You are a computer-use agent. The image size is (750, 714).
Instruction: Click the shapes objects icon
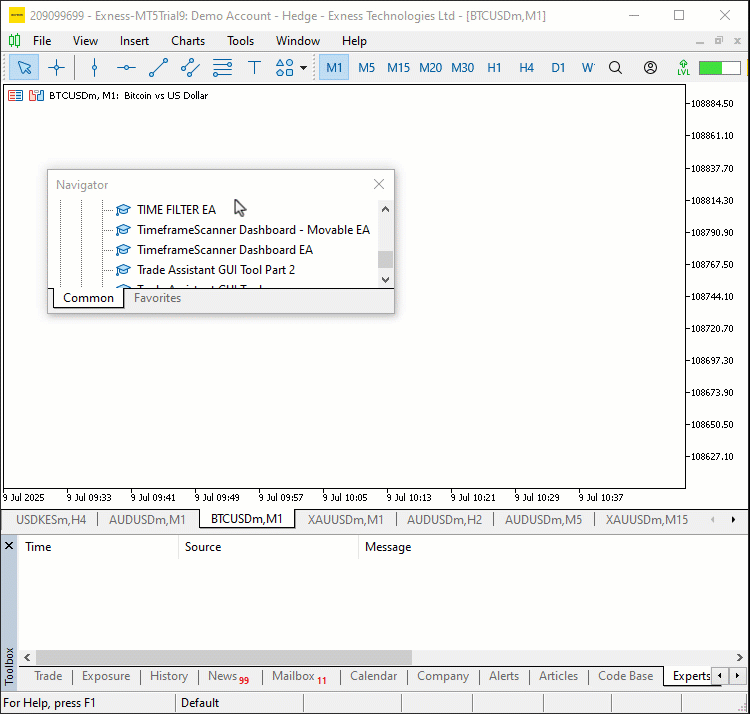[x=285, y=67]
